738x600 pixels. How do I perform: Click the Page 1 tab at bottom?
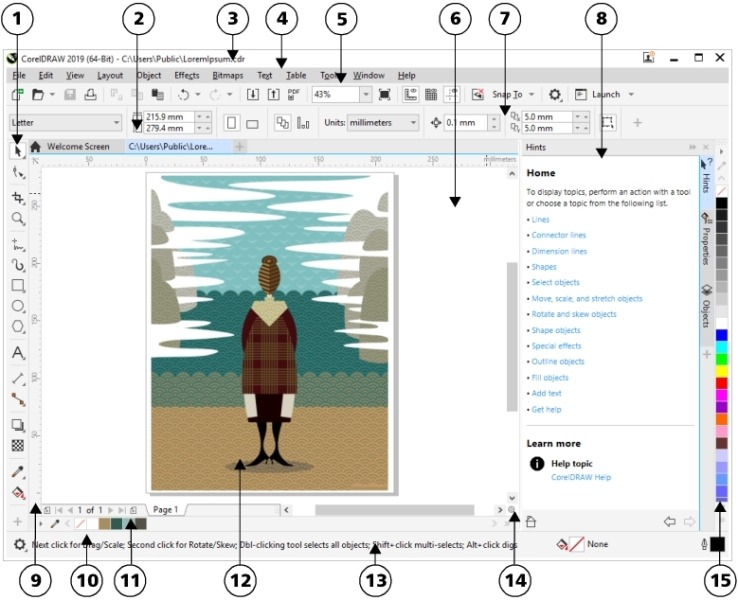[x=165, y=510]
